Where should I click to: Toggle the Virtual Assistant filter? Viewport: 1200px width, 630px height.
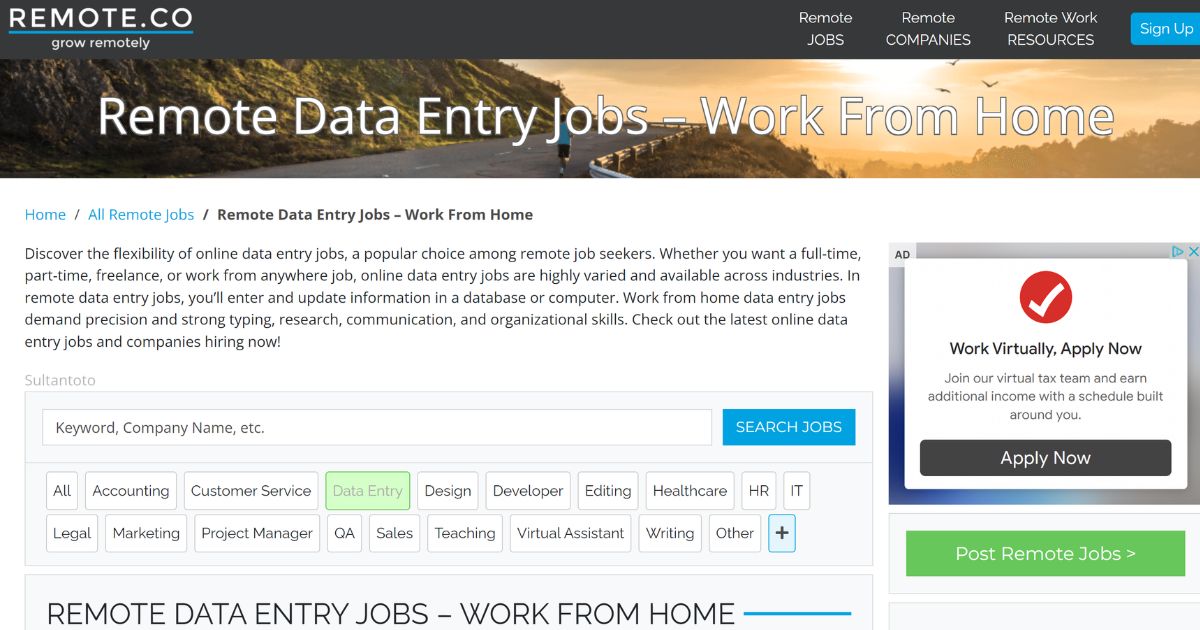point(570,533)
